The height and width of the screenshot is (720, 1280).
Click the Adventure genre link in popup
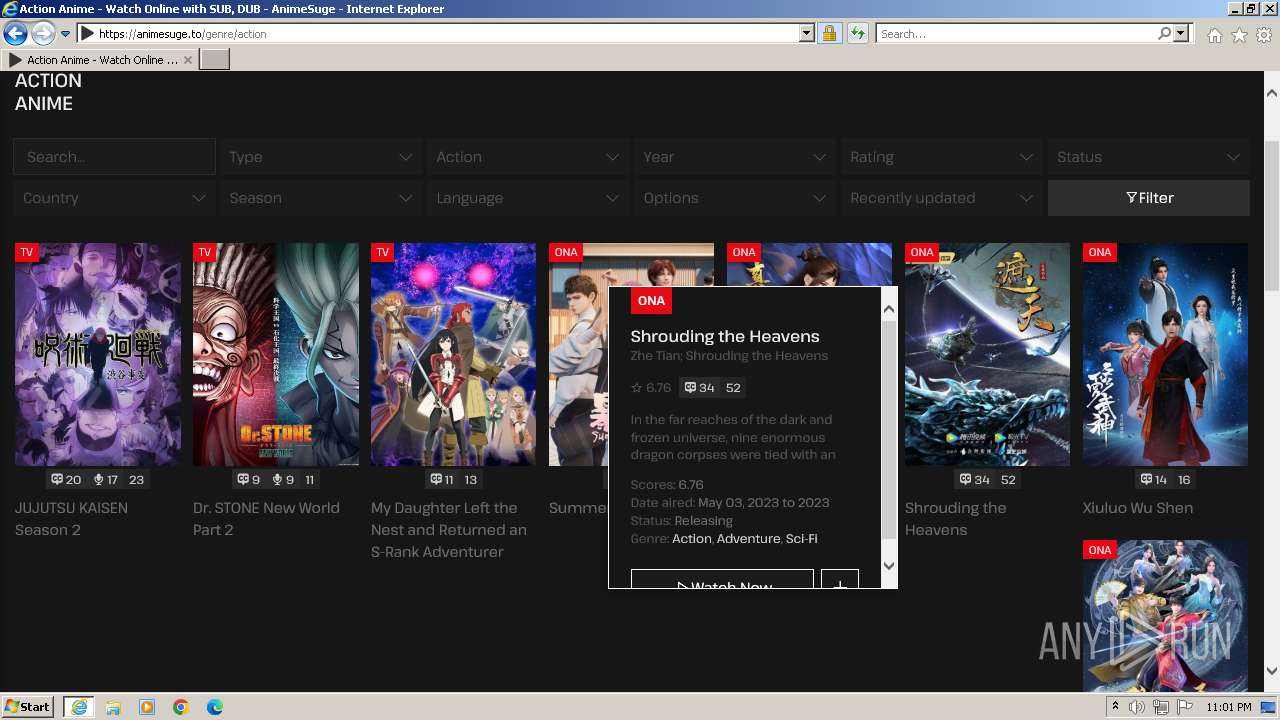click(x=748, y=539)
